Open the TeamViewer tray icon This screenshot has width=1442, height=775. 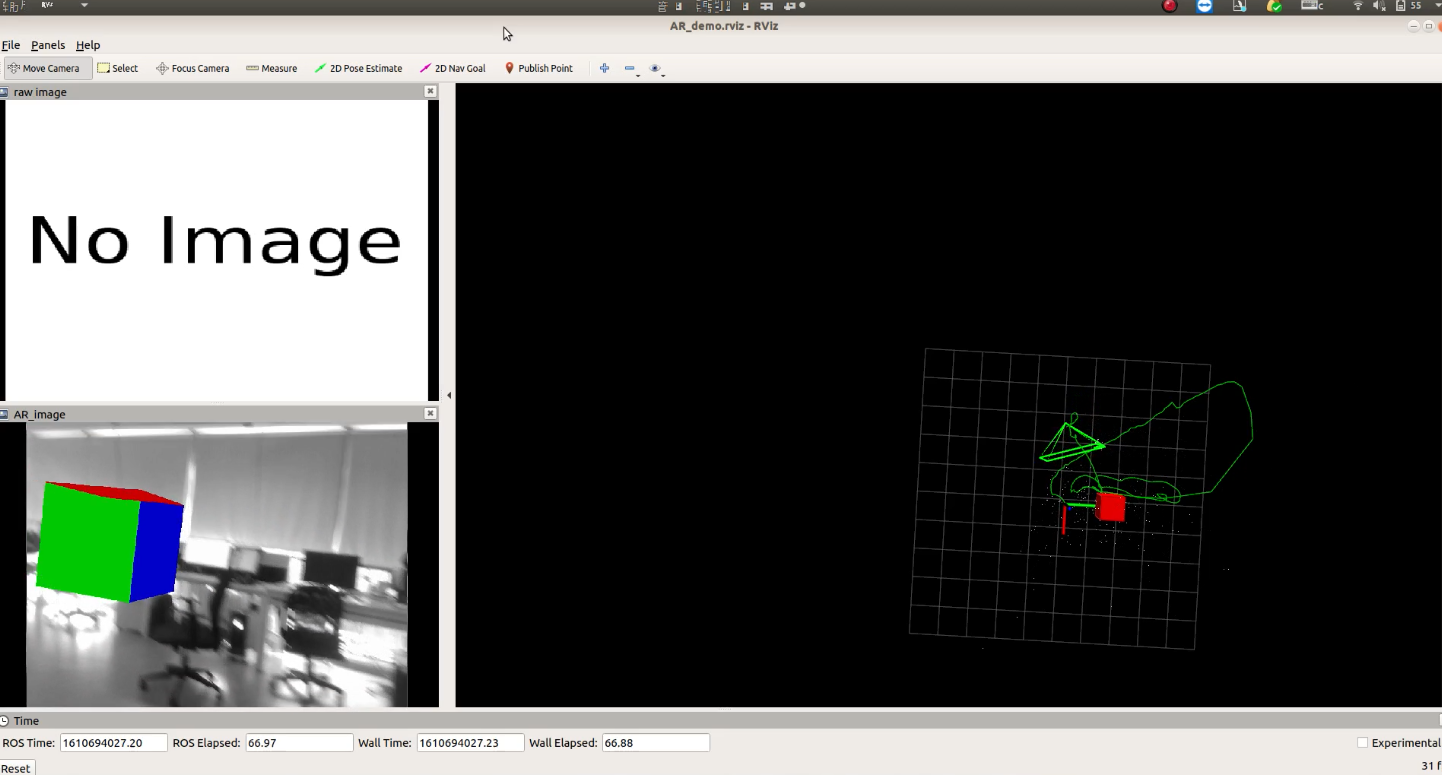(x=1204, y=6)
